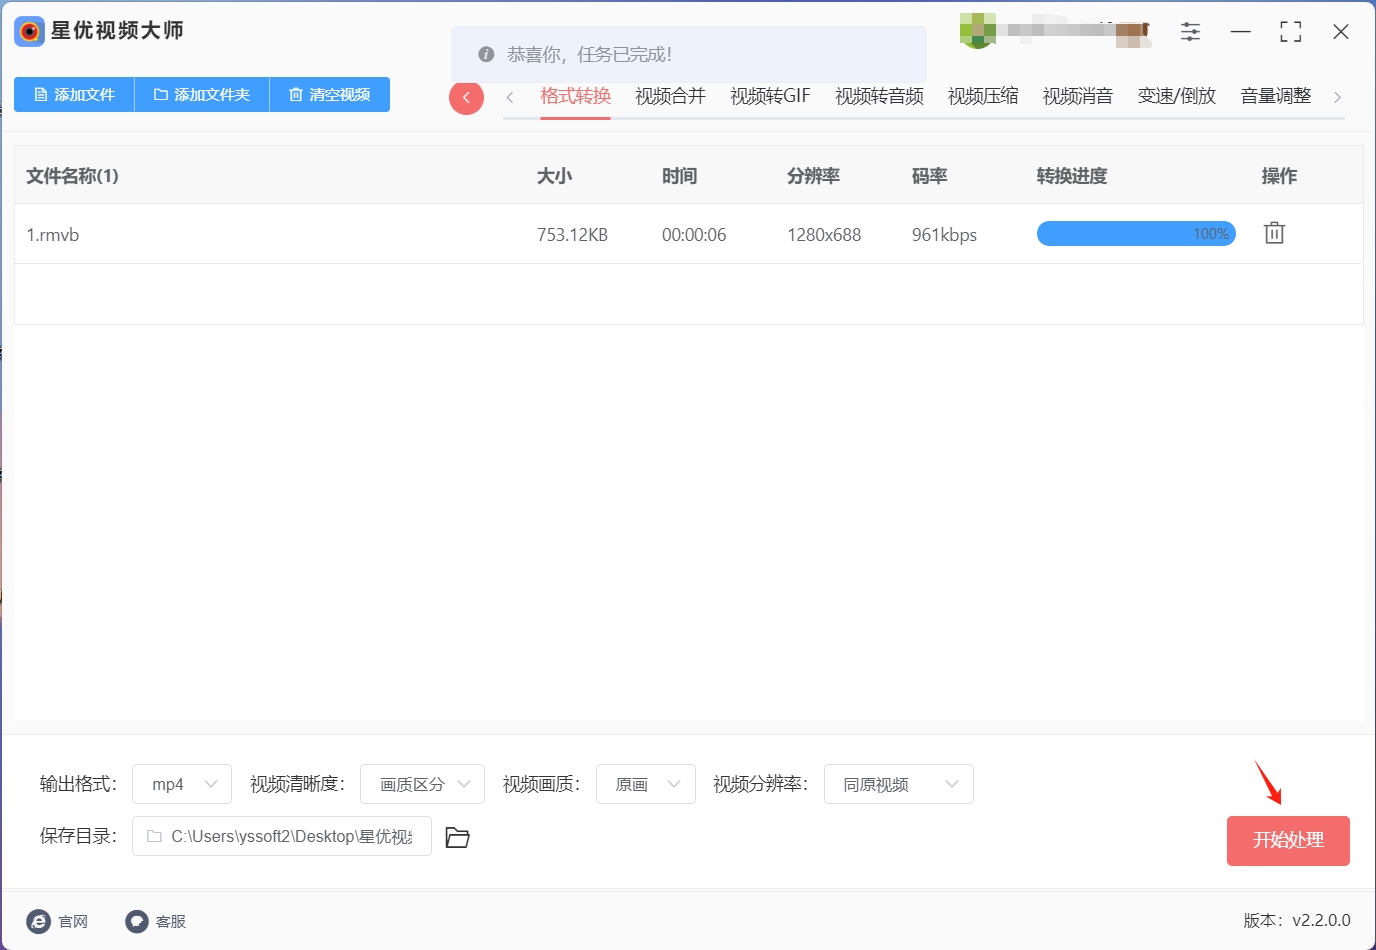
Task: Open 客服 customer service chat icon
Action: click(x=137, y=921)
